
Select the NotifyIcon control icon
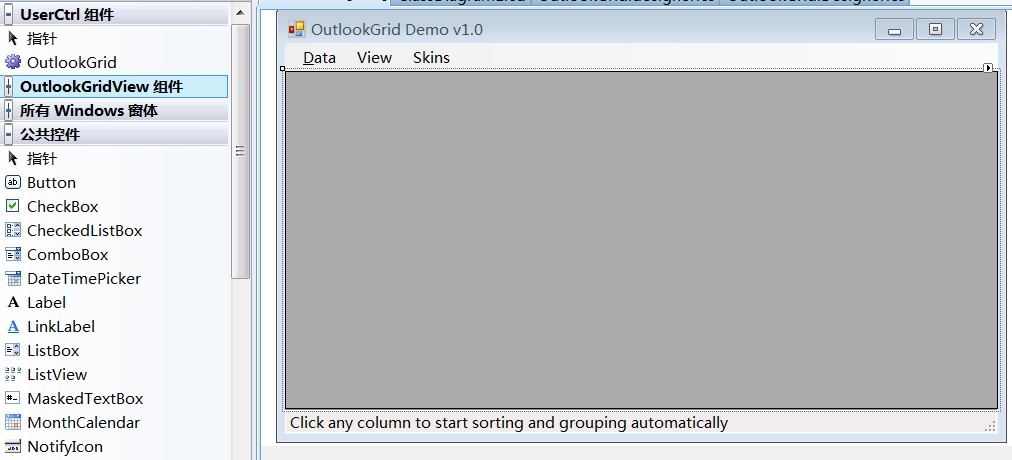coord(12,446)
